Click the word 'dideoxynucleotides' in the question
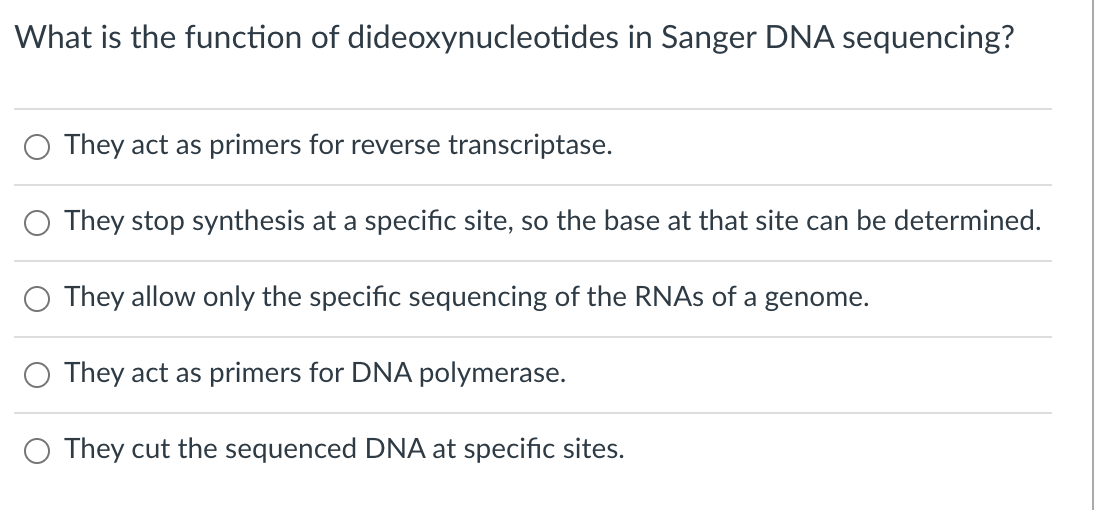This screenshot has width=1098, height=510. (x=483, y=38)
